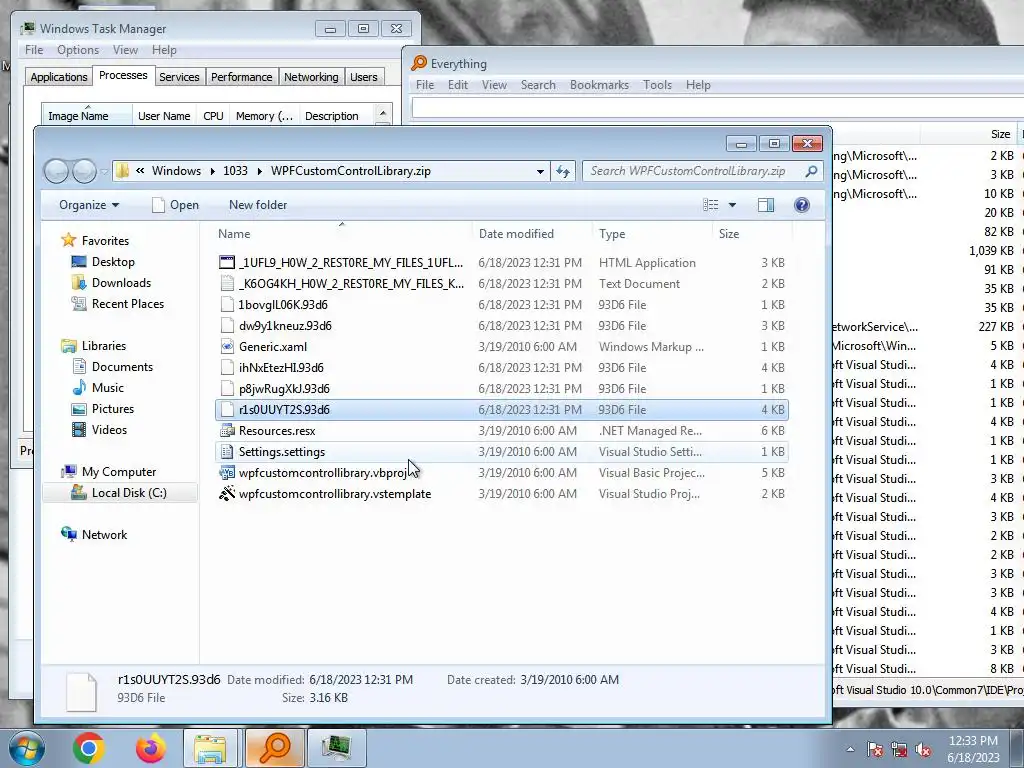Switch to the Services tab in Task Manager

tap(179, 77)
